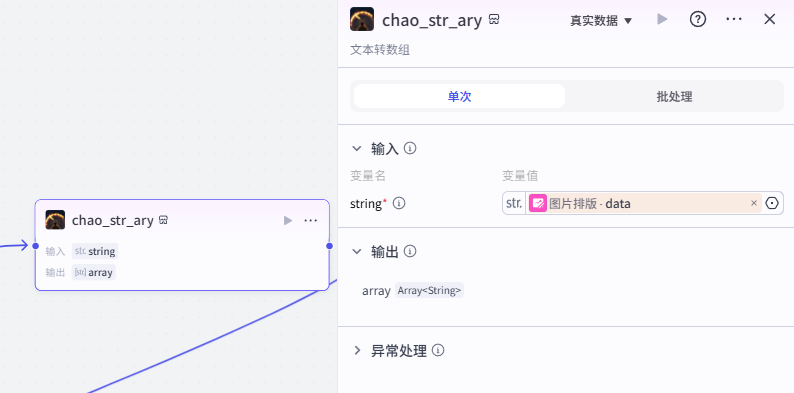Switch to the 批处理 tab
The width and height of the screenshot is (794, 393).
tap(674, 96)
